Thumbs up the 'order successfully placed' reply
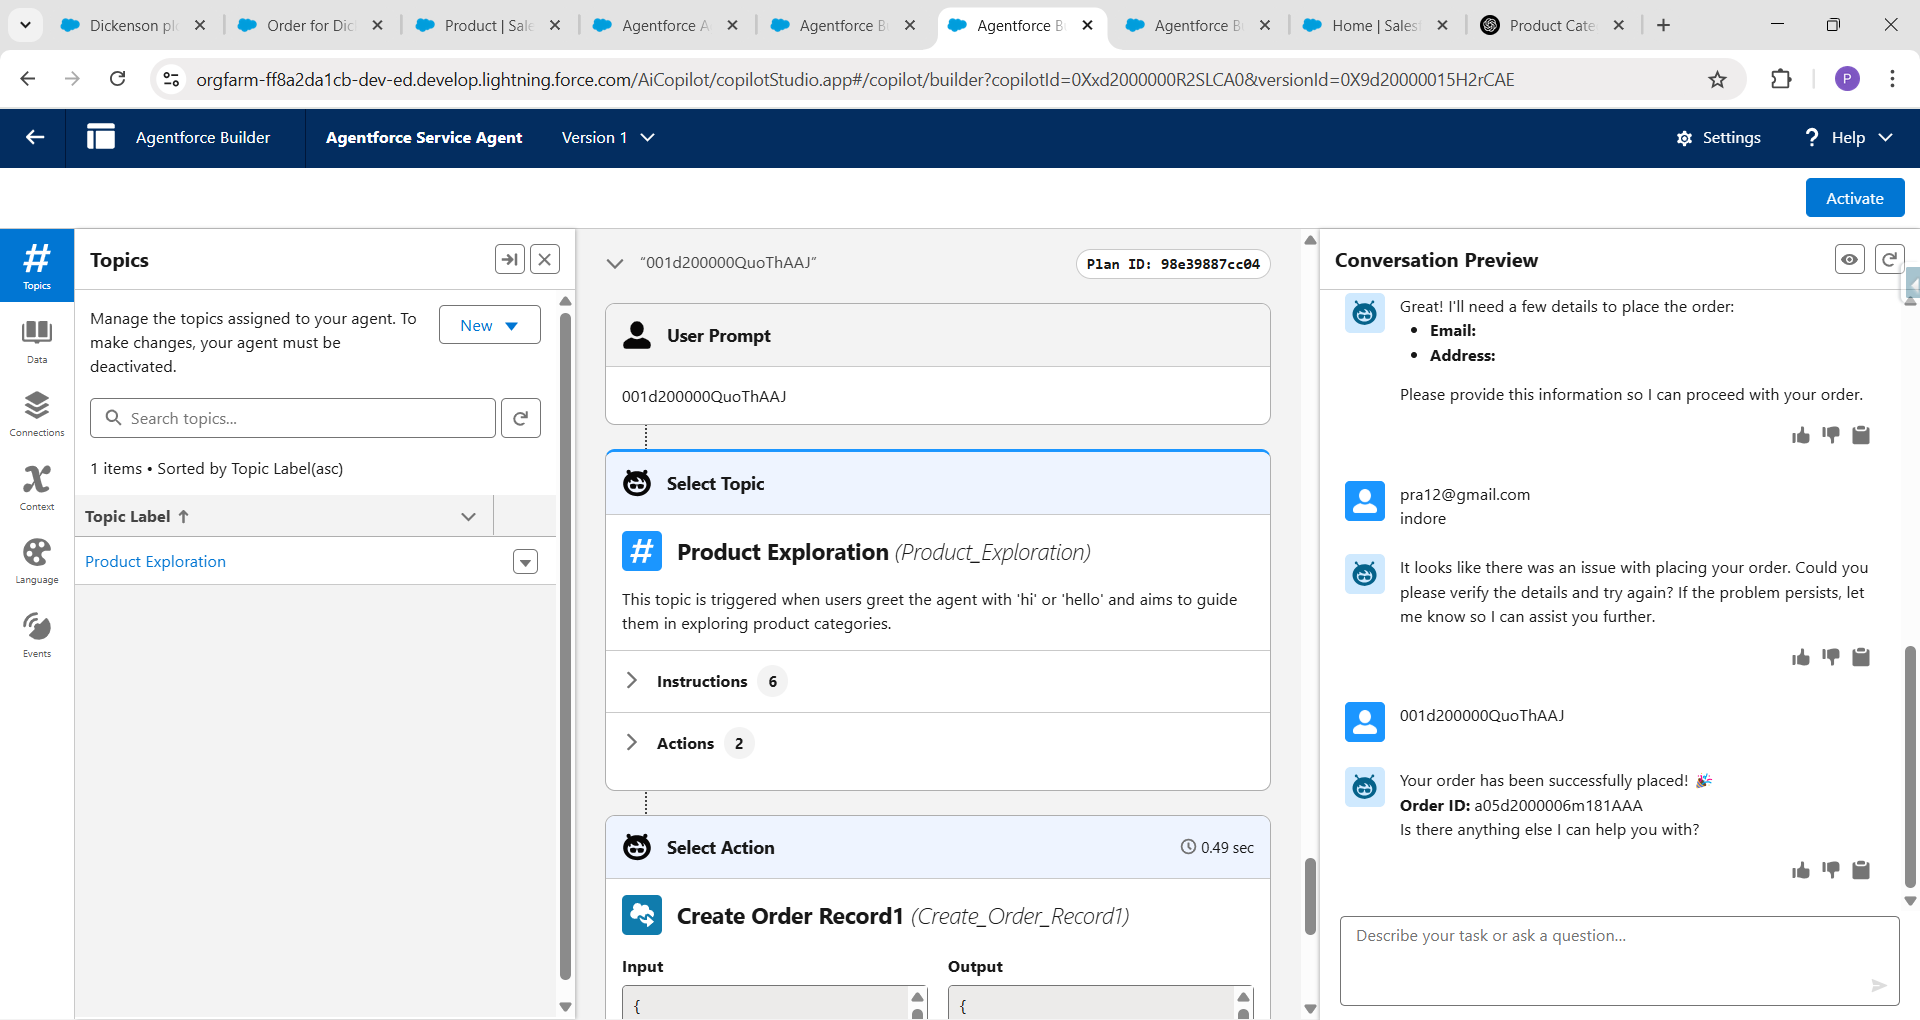1920x1020 pixels. pyautogui.click(x=1801, y=870)
